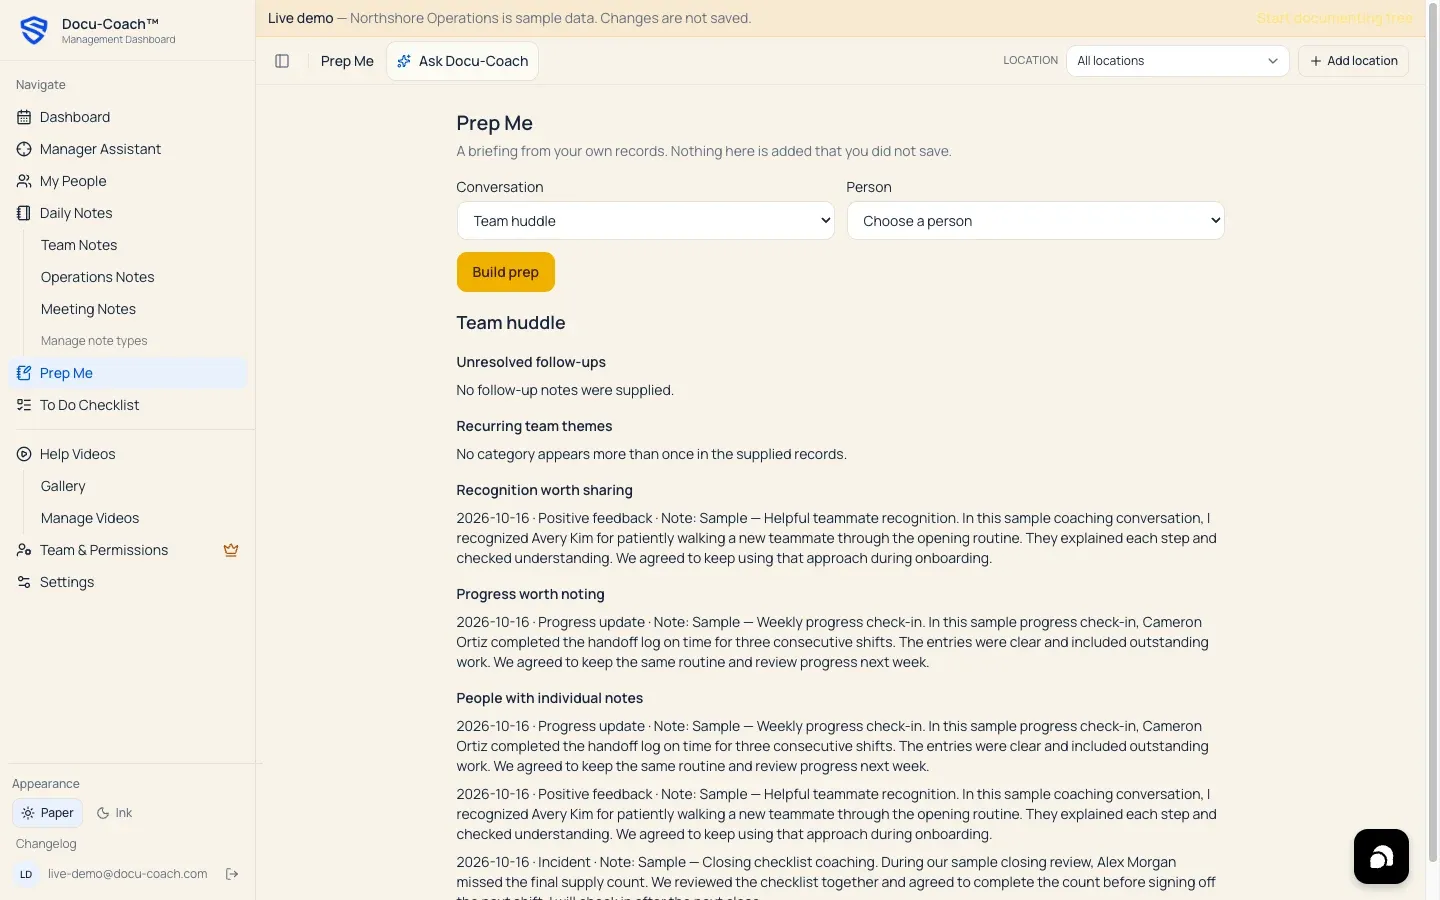Switch appearance to Paper theme
This screenshot has height=900, width=1440.
pyautogui.click(x=47, y=813)
